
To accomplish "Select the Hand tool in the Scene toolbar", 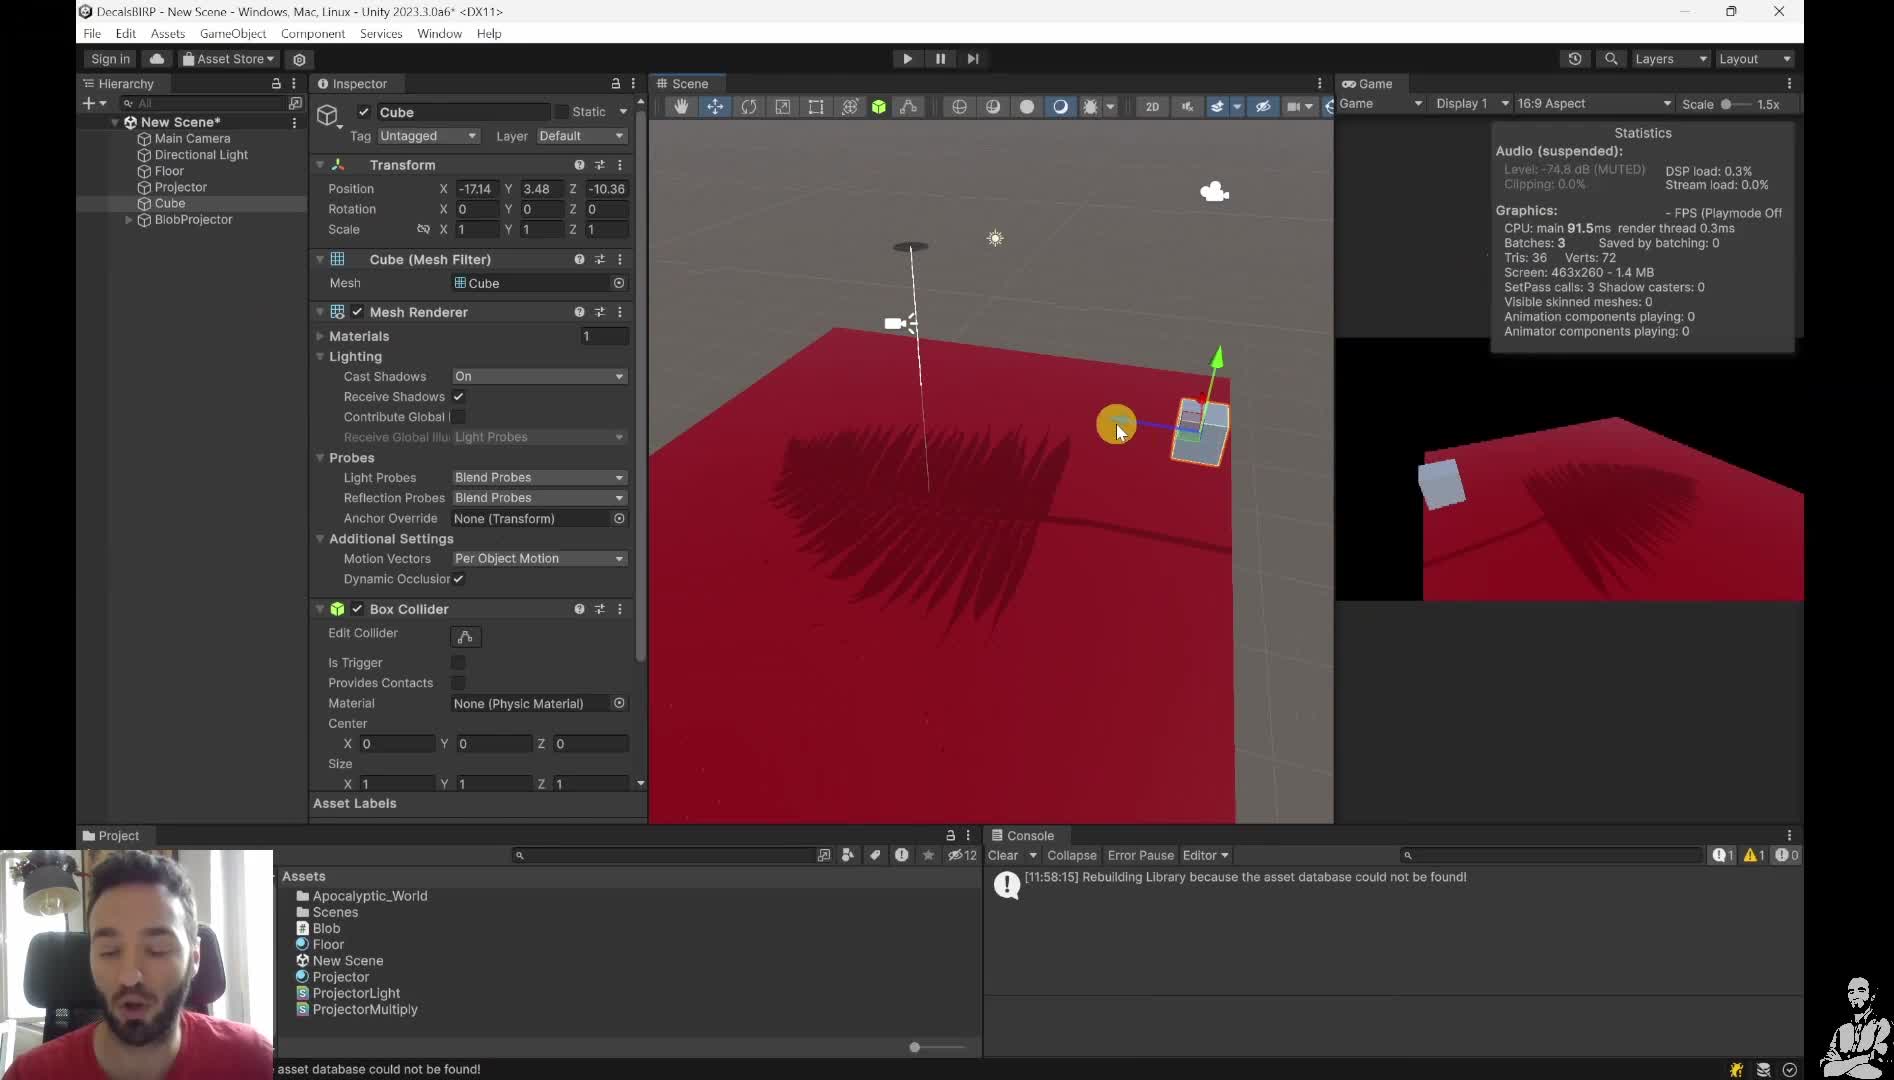I will [681, 107].
